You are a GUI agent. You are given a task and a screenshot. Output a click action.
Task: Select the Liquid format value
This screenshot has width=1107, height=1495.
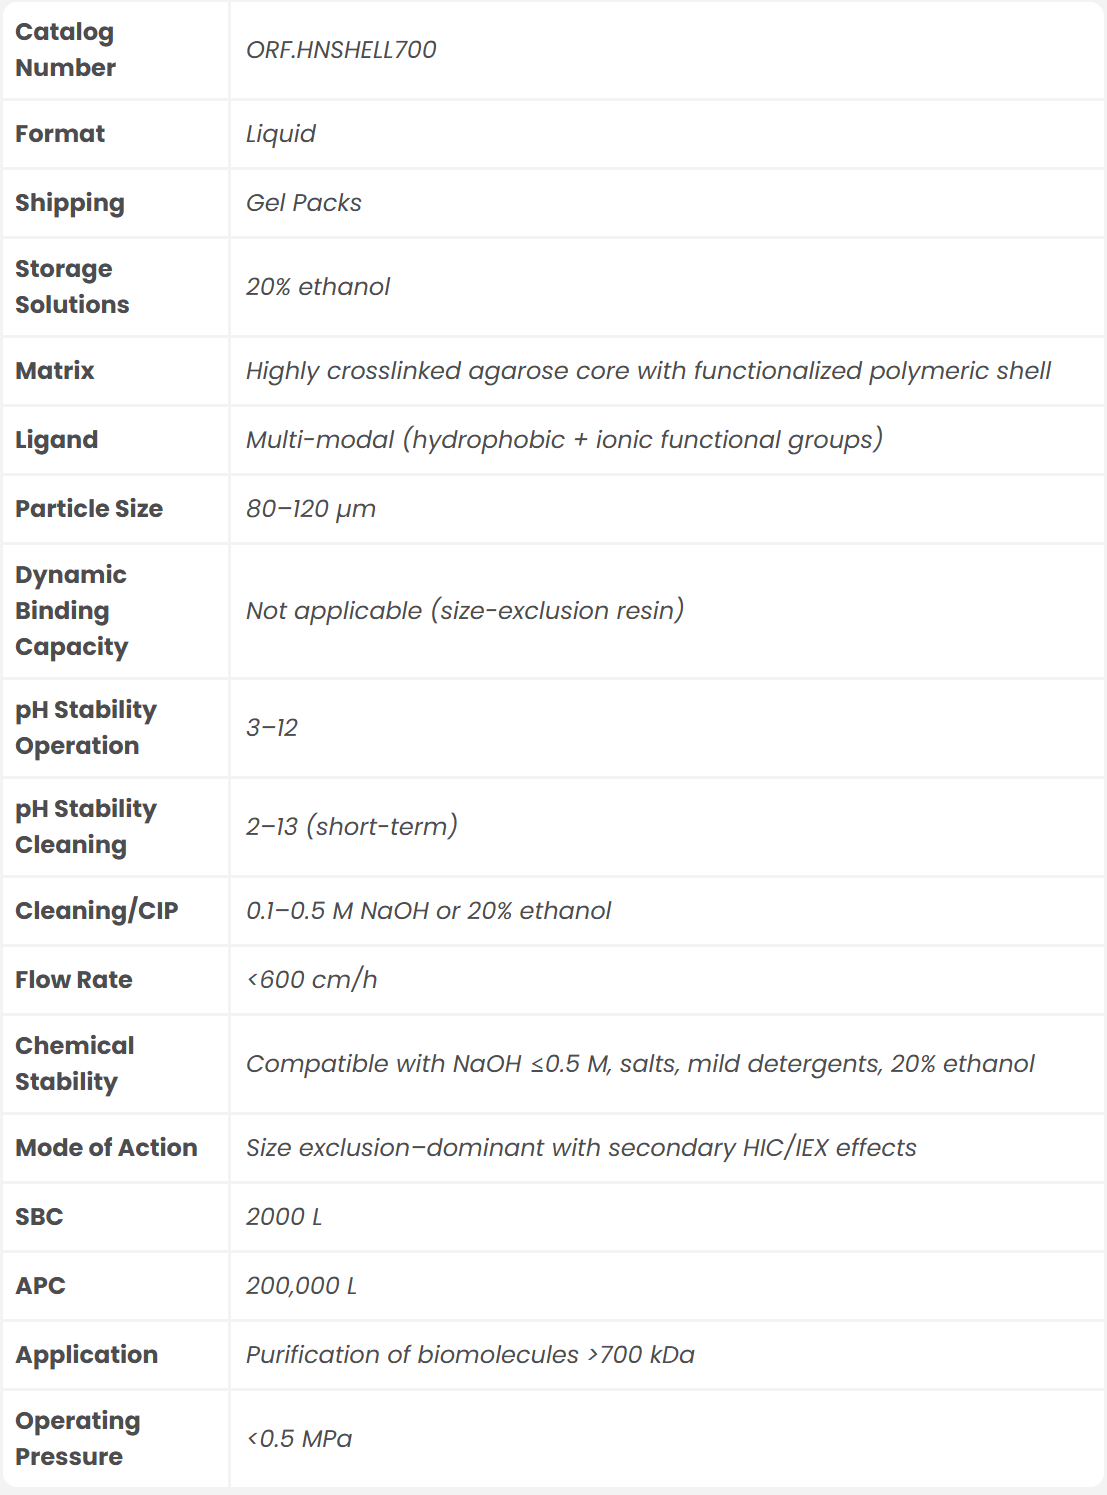click(x=281, y=134)
